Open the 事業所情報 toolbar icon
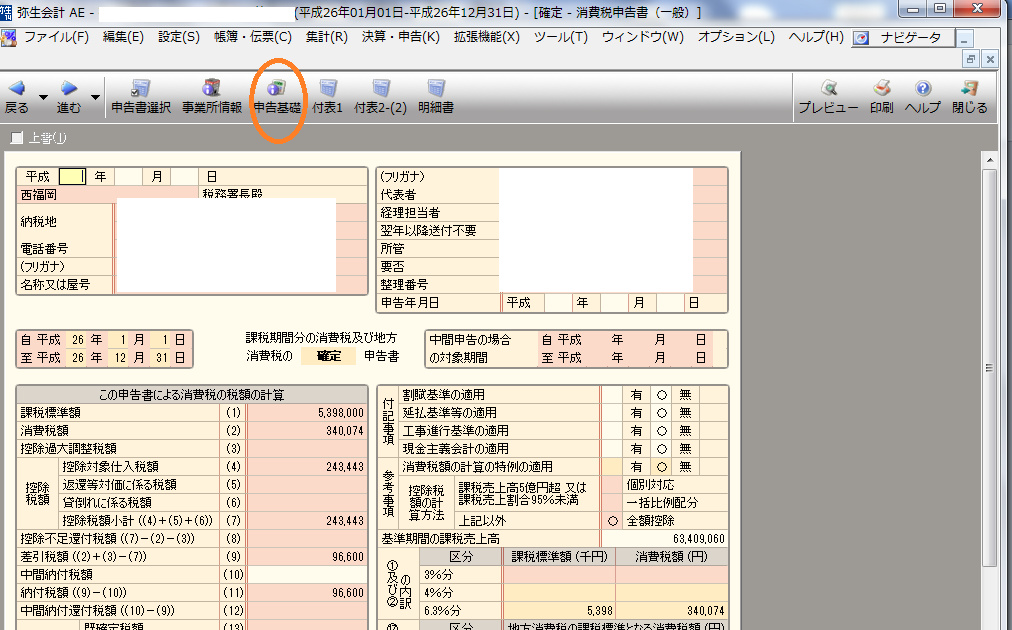 point(211,90)
